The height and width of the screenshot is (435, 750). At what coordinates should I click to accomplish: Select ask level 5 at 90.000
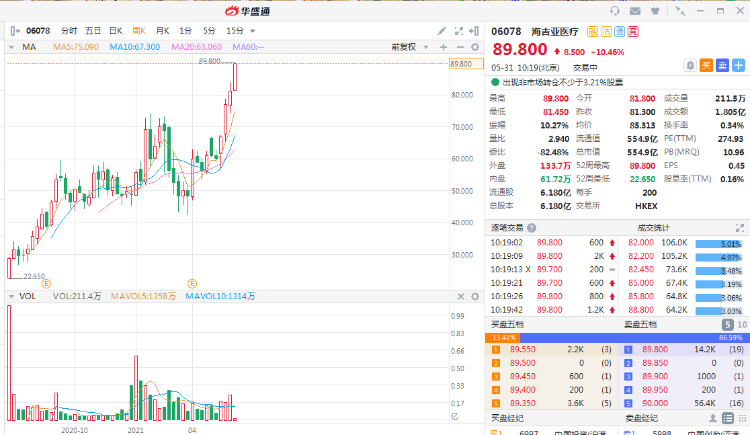[x=684, y=403]
